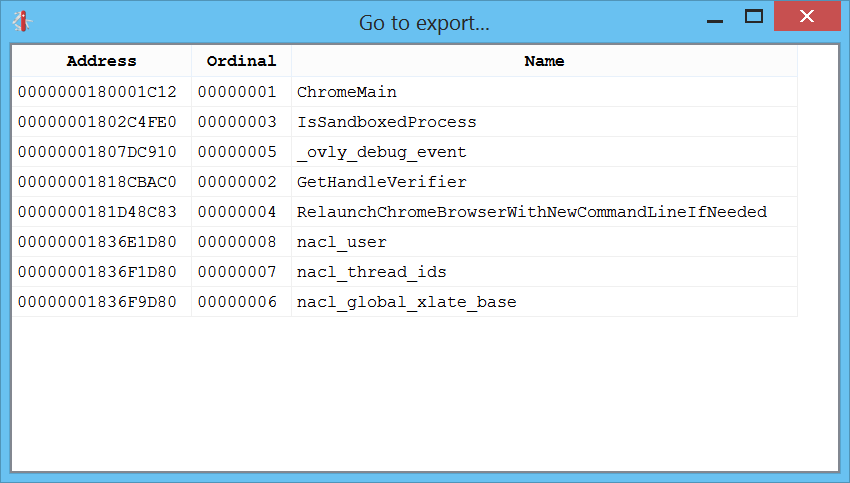Click address 0000000181D48C83
Screen dimensions: 850x483
pyautogui.click(x=97, y=212)
